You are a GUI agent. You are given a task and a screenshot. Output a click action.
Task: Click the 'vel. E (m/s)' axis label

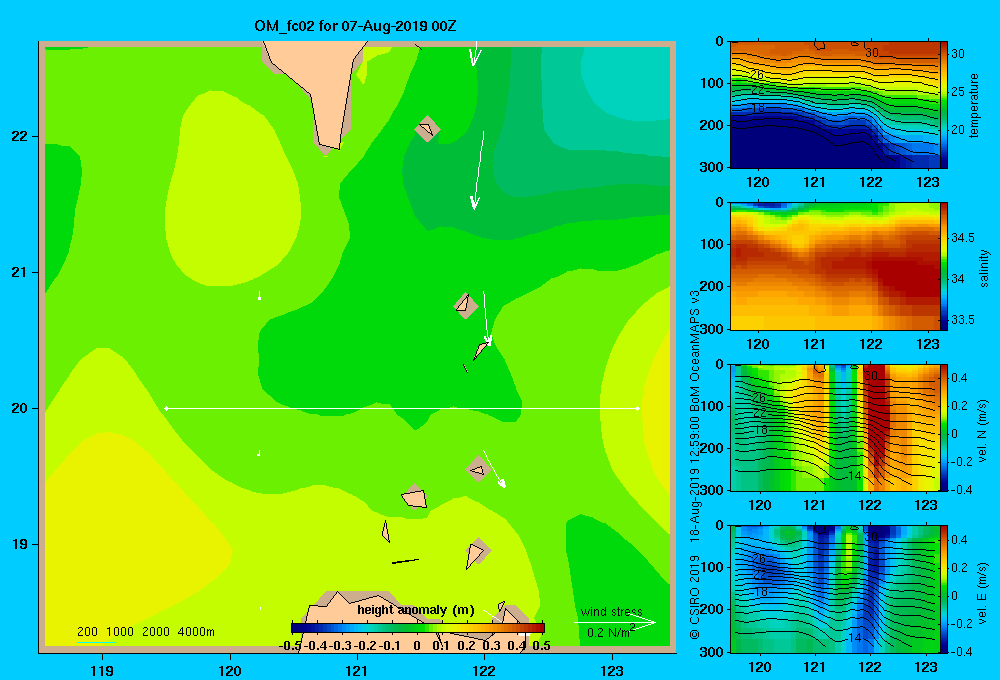coord(982,593)
